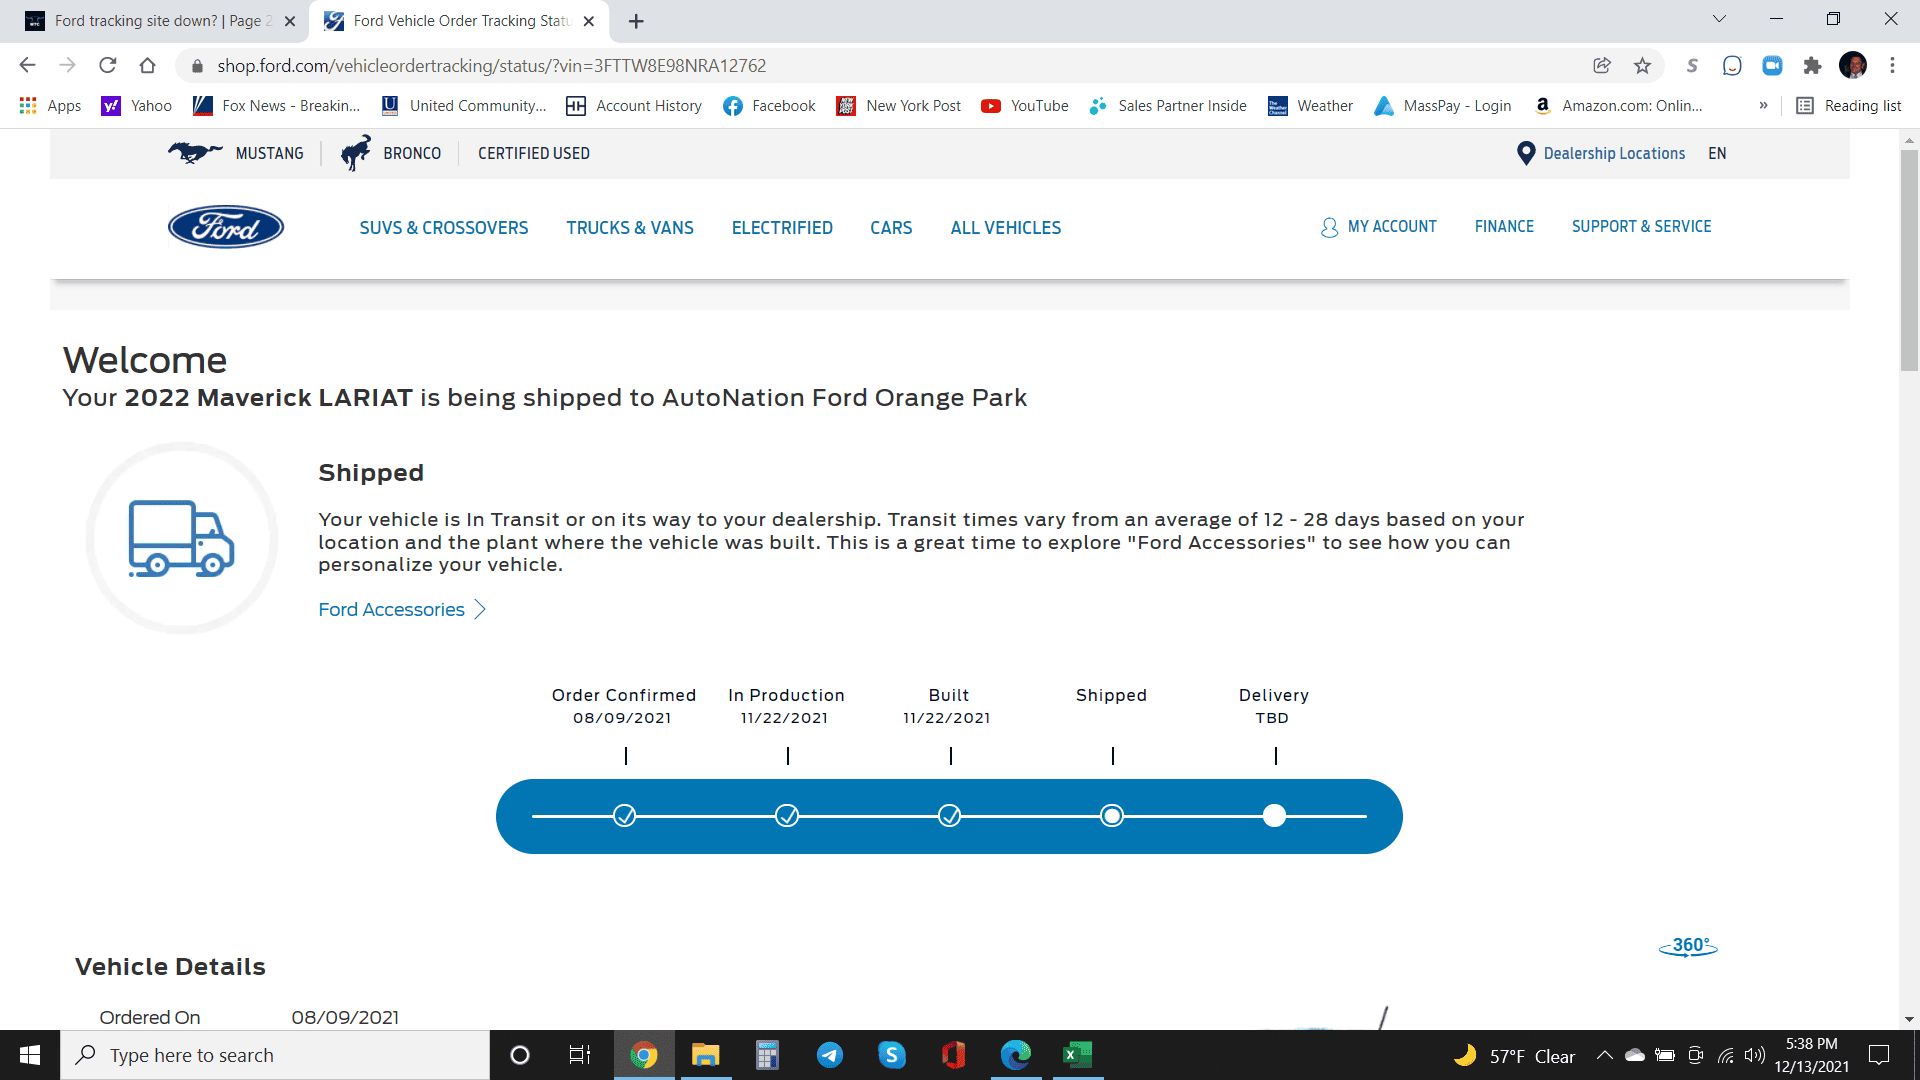Open the Dealership Locations link
The image size is (1920, 1080).
1614,153
